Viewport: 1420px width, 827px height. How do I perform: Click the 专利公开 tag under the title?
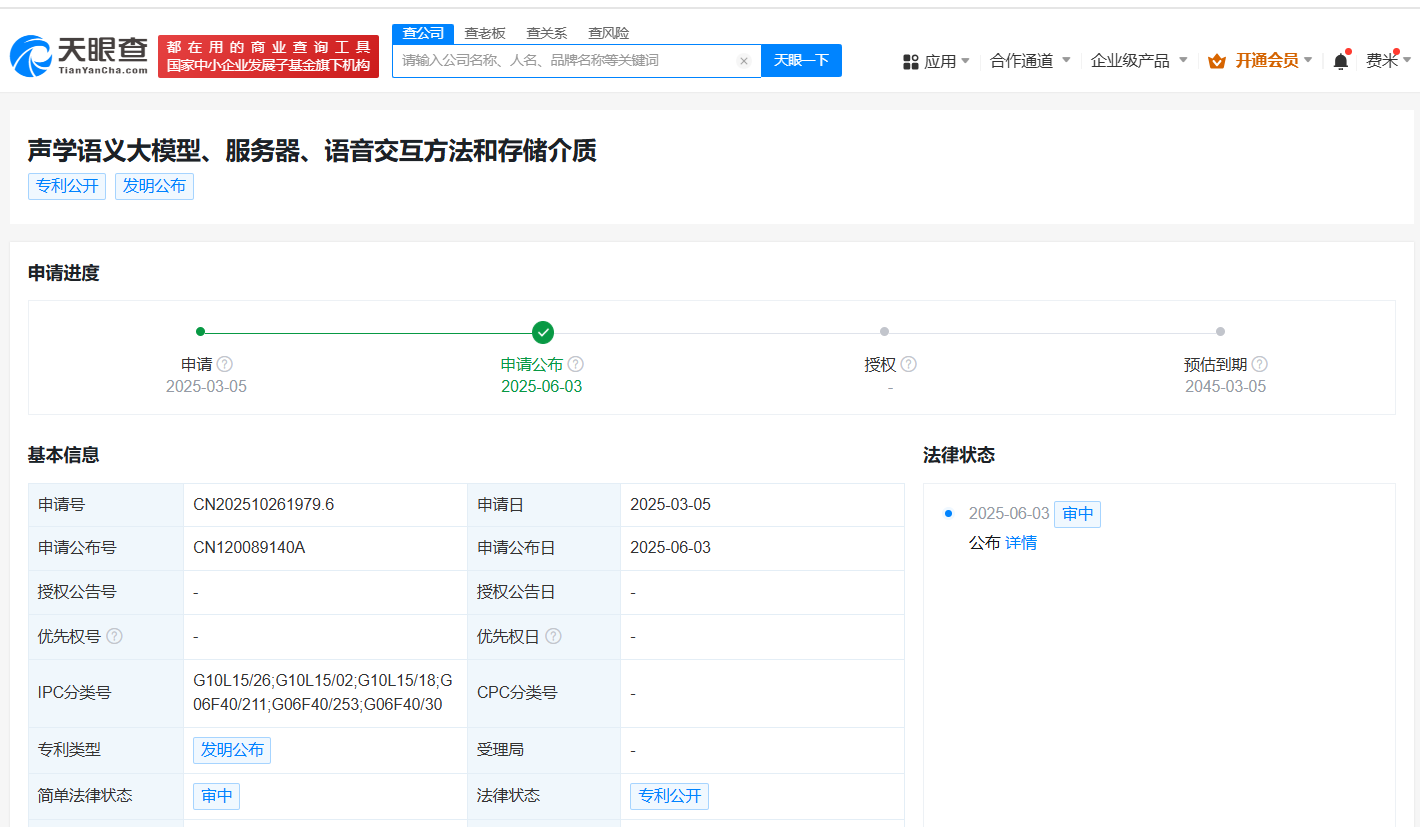[67, 186]
